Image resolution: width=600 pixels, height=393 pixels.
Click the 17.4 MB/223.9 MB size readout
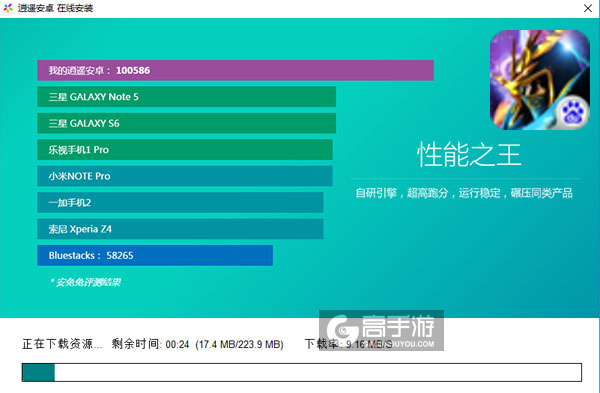click(x=239, y=344)
